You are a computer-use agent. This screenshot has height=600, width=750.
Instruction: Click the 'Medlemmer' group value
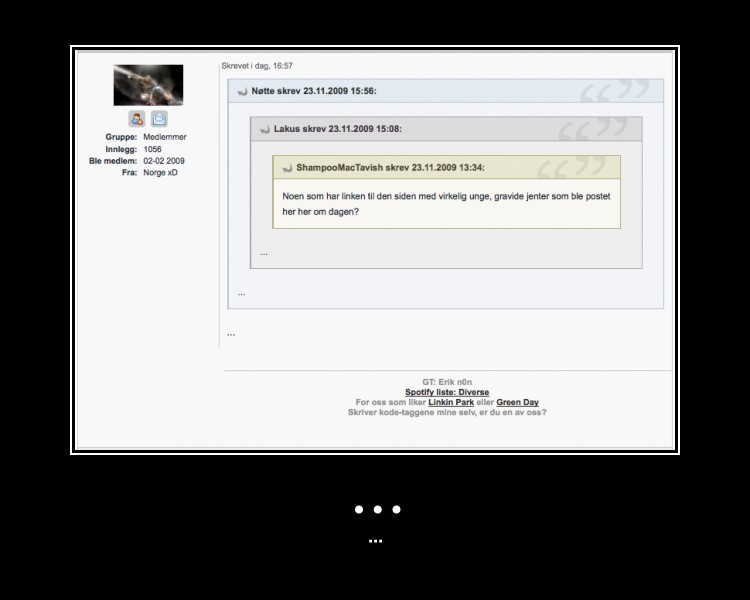click(165, 137)
